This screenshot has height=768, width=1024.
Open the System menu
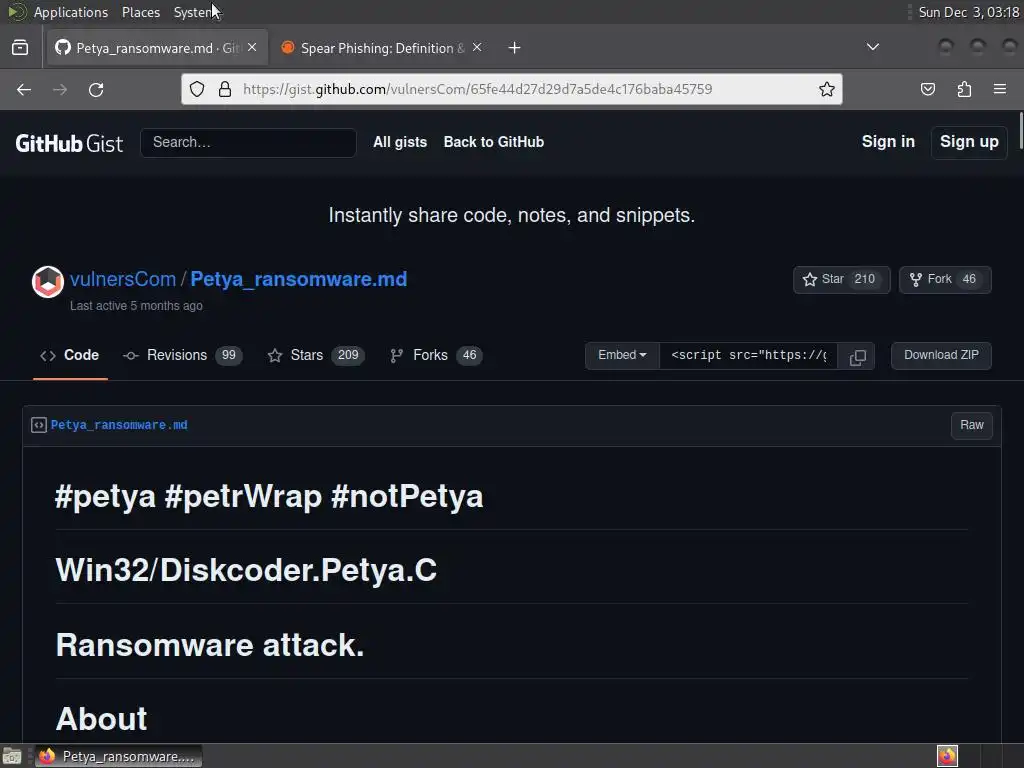click(x=194, y=12)
